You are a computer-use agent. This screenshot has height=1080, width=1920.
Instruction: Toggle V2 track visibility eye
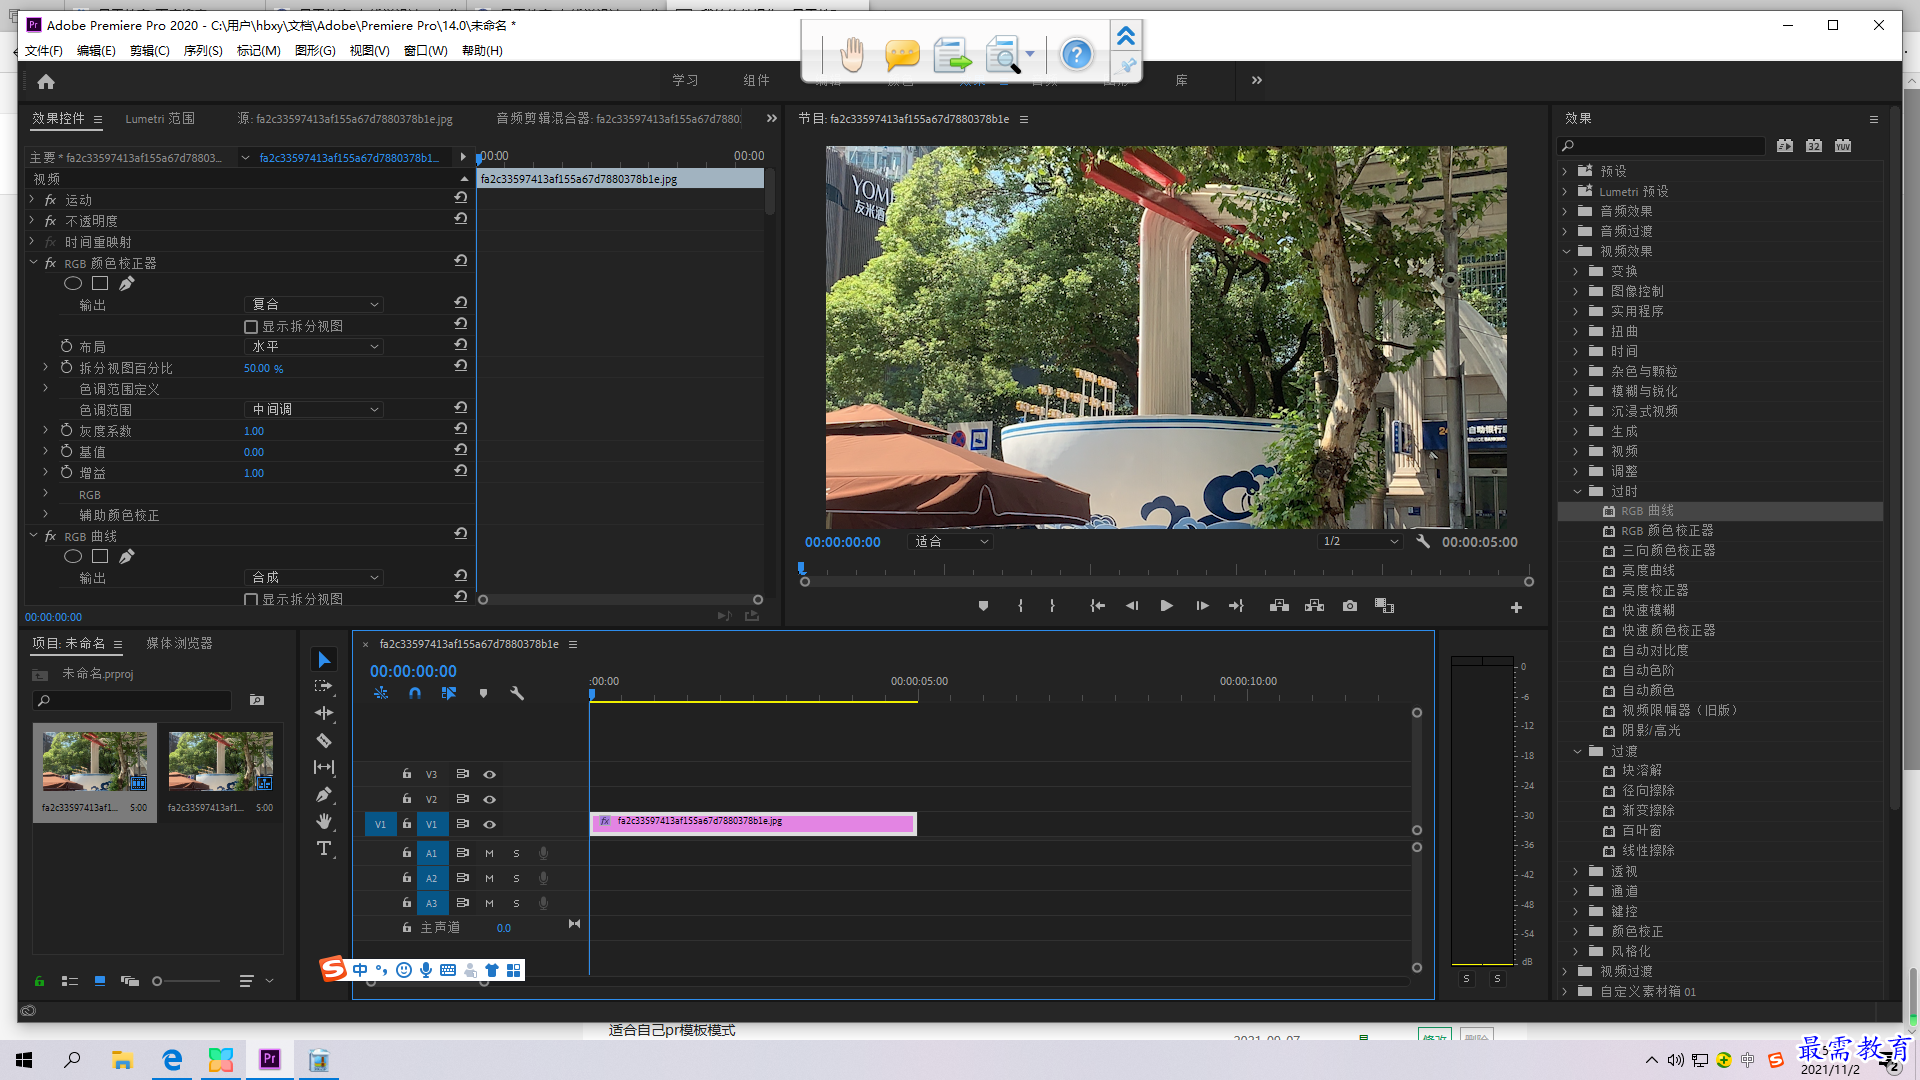click(x=490, y=799)
